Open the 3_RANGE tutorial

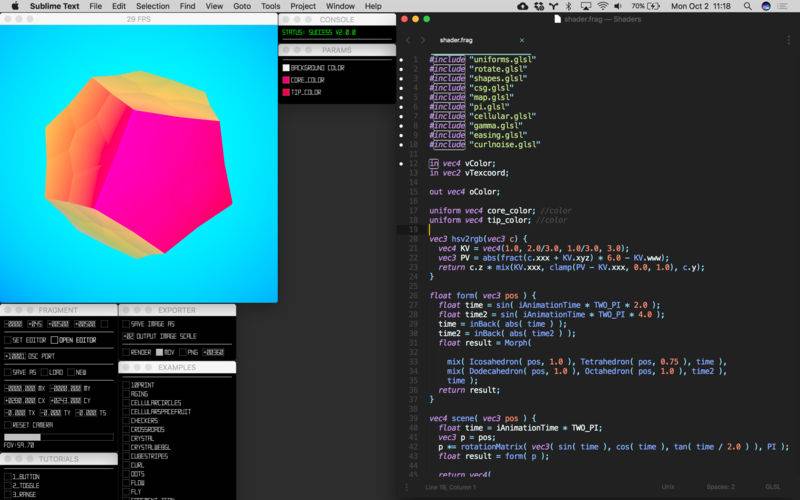tap(22, 495)
